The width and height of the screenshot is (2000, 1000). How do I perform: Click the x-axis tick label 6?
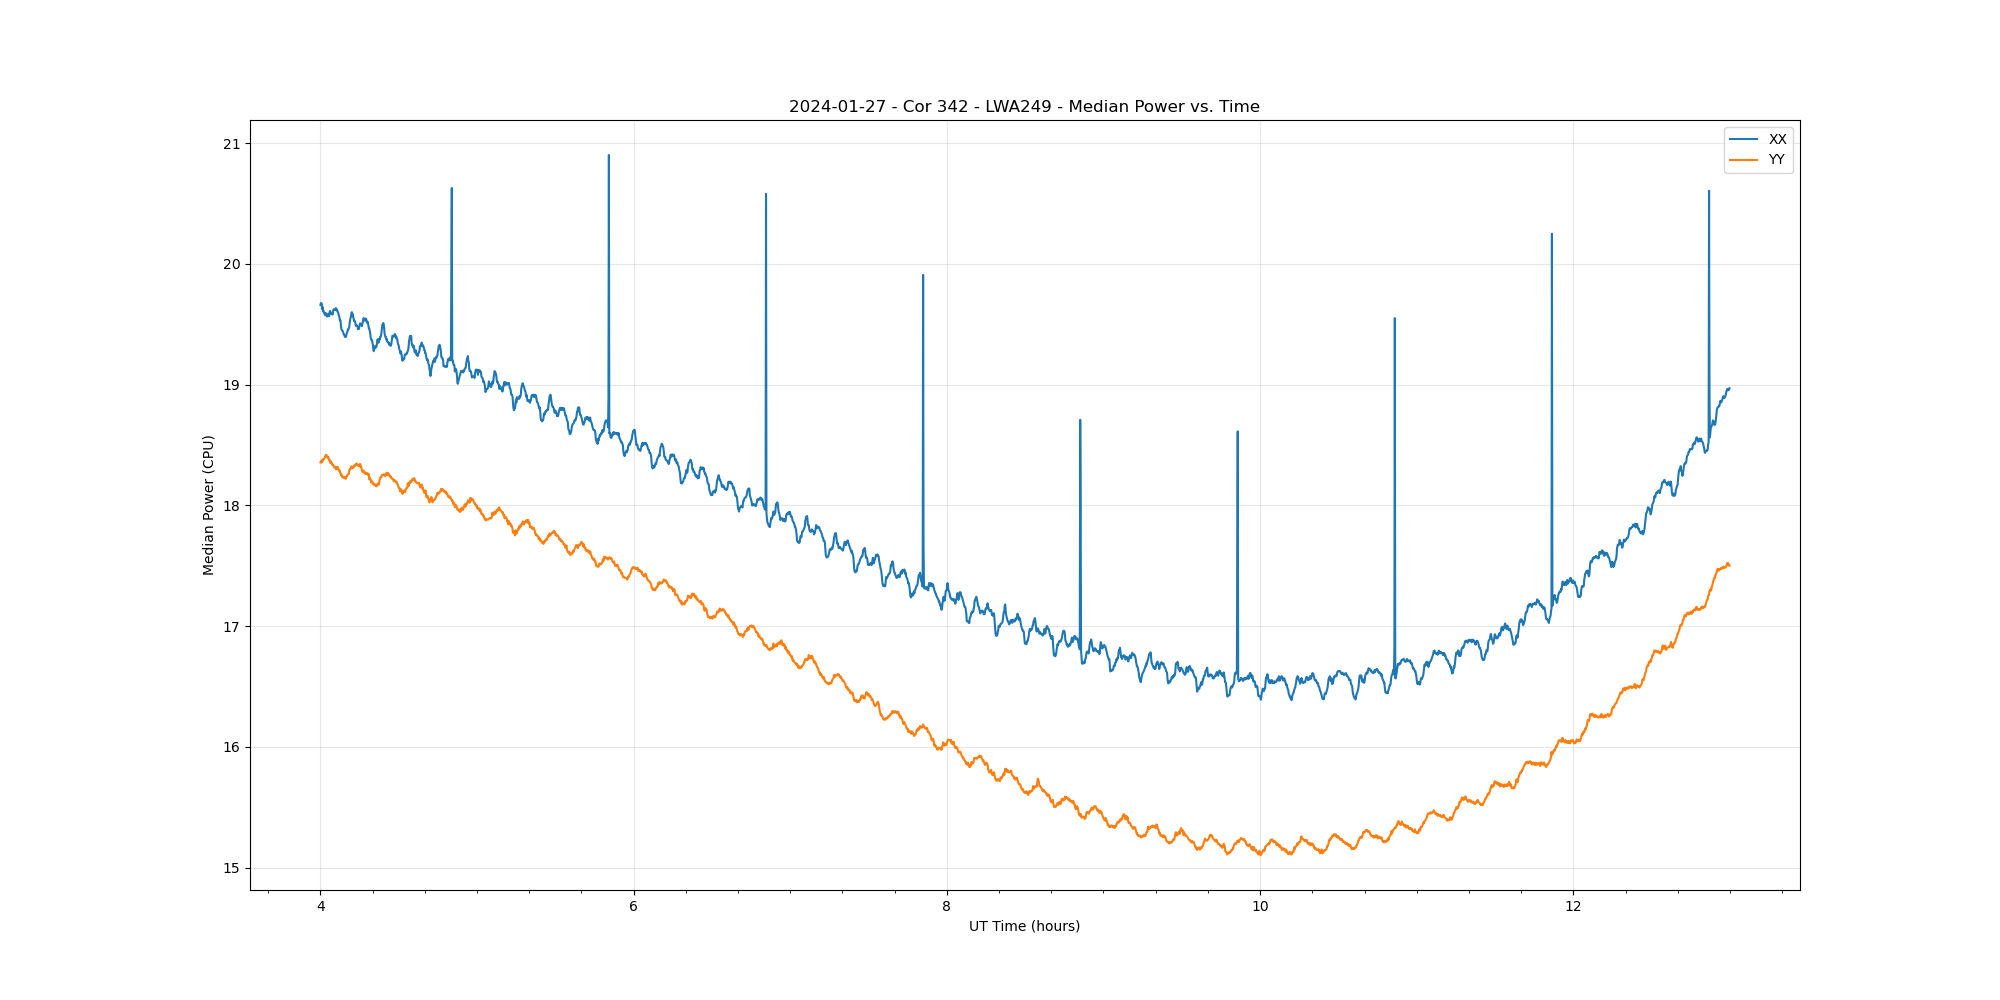pos(633,907)
